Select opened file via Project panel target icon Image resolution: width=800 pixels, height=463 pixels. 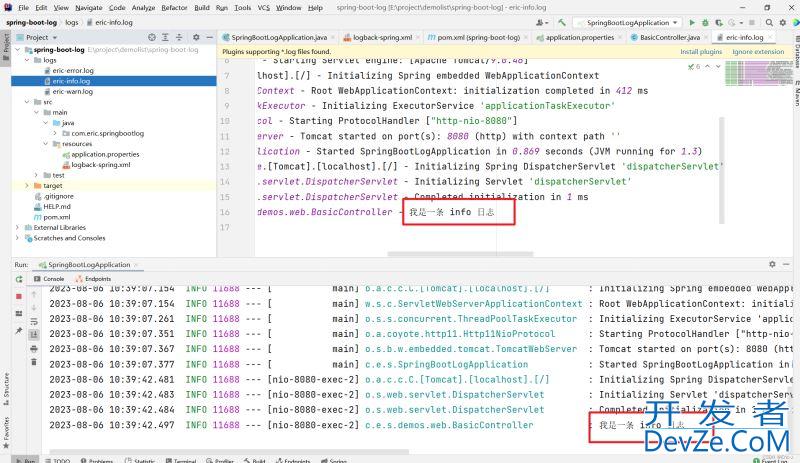(152, 37)
